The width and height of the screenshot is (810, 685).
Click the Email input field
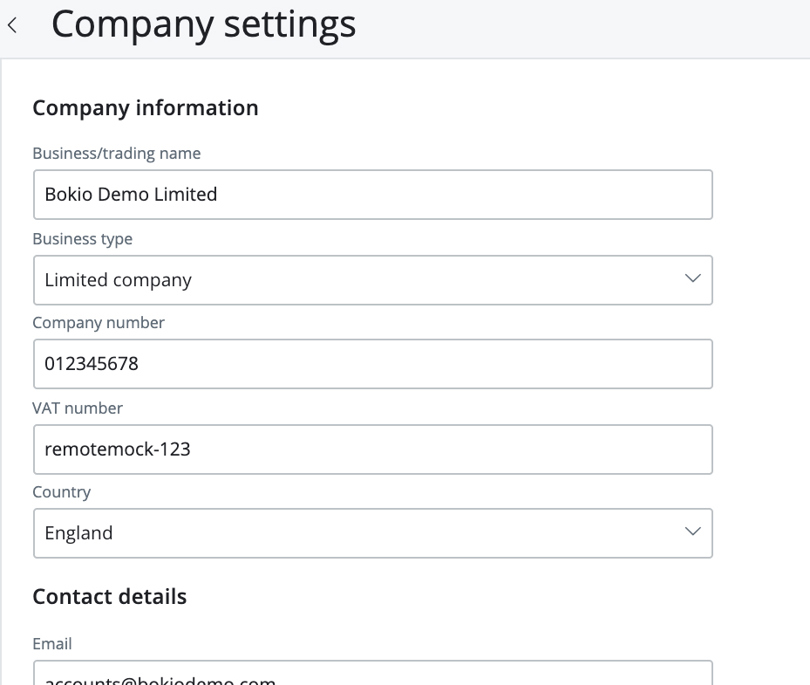[x=372, y=677]
